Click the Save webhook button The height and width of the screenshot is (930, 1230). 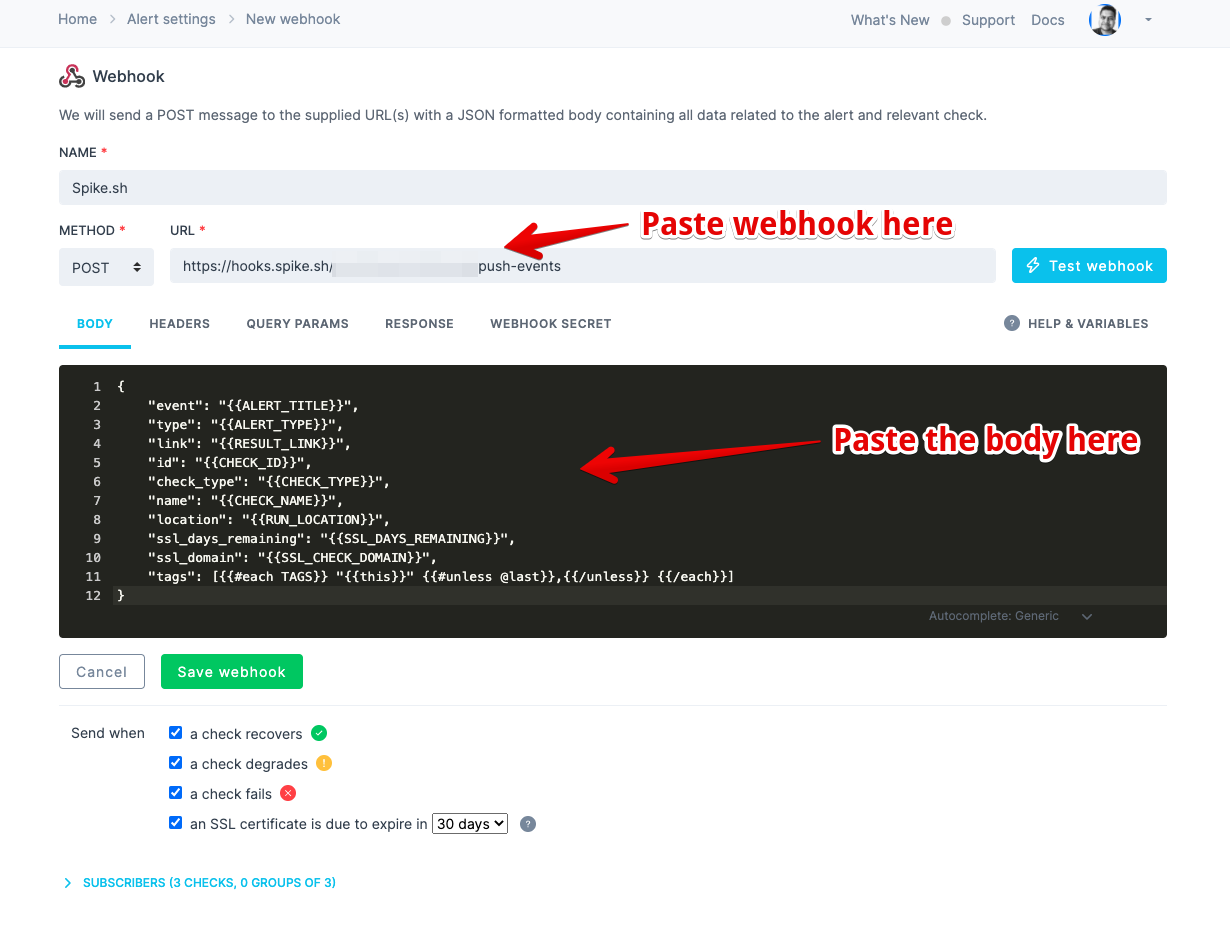tap(232, 672)
